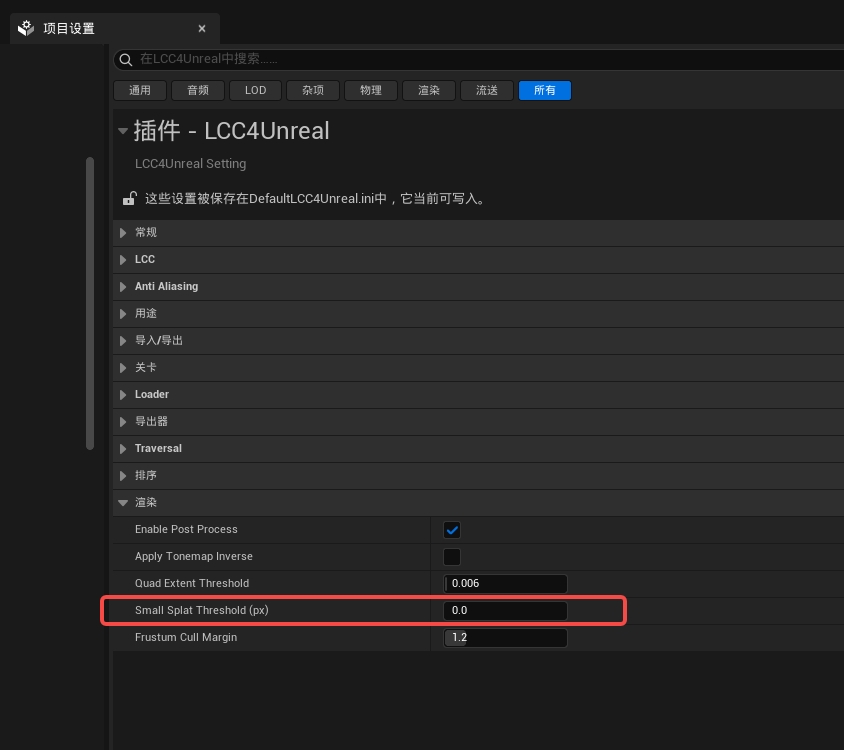Click the Enable Post Process label

tap(186, 529)
